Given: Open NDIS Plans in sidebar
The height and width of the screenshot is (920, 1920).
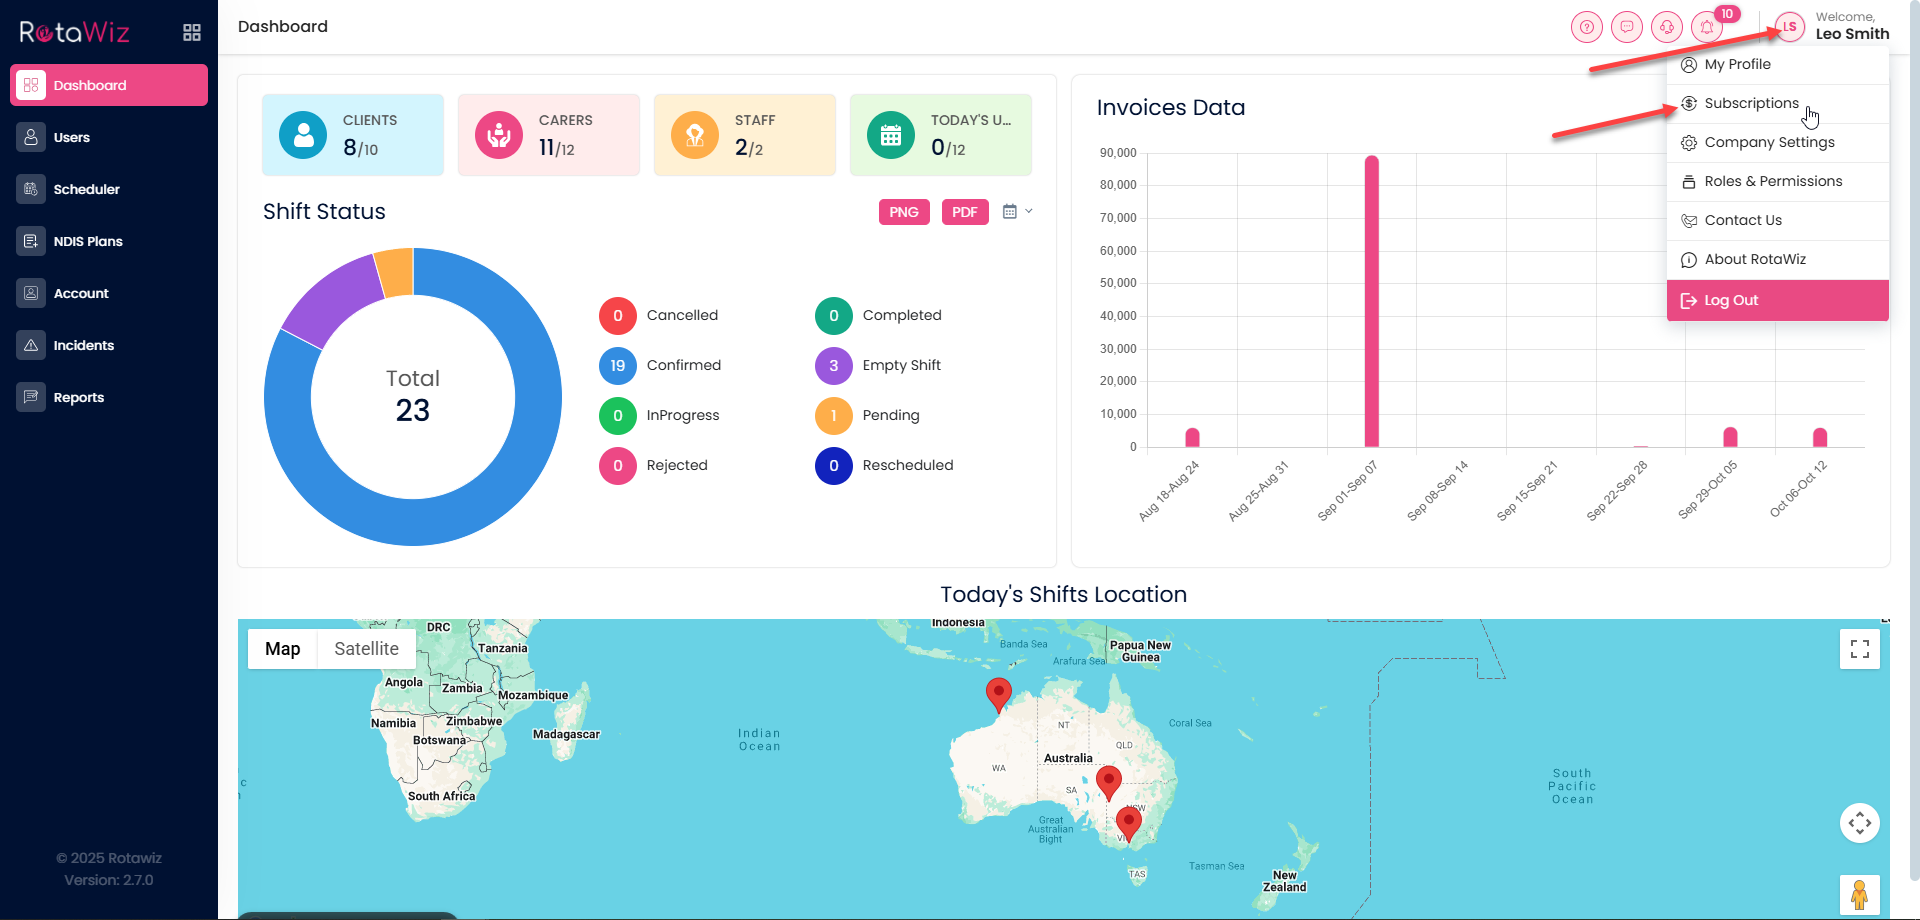Looking at the screenshot, I should click(88, 241).
